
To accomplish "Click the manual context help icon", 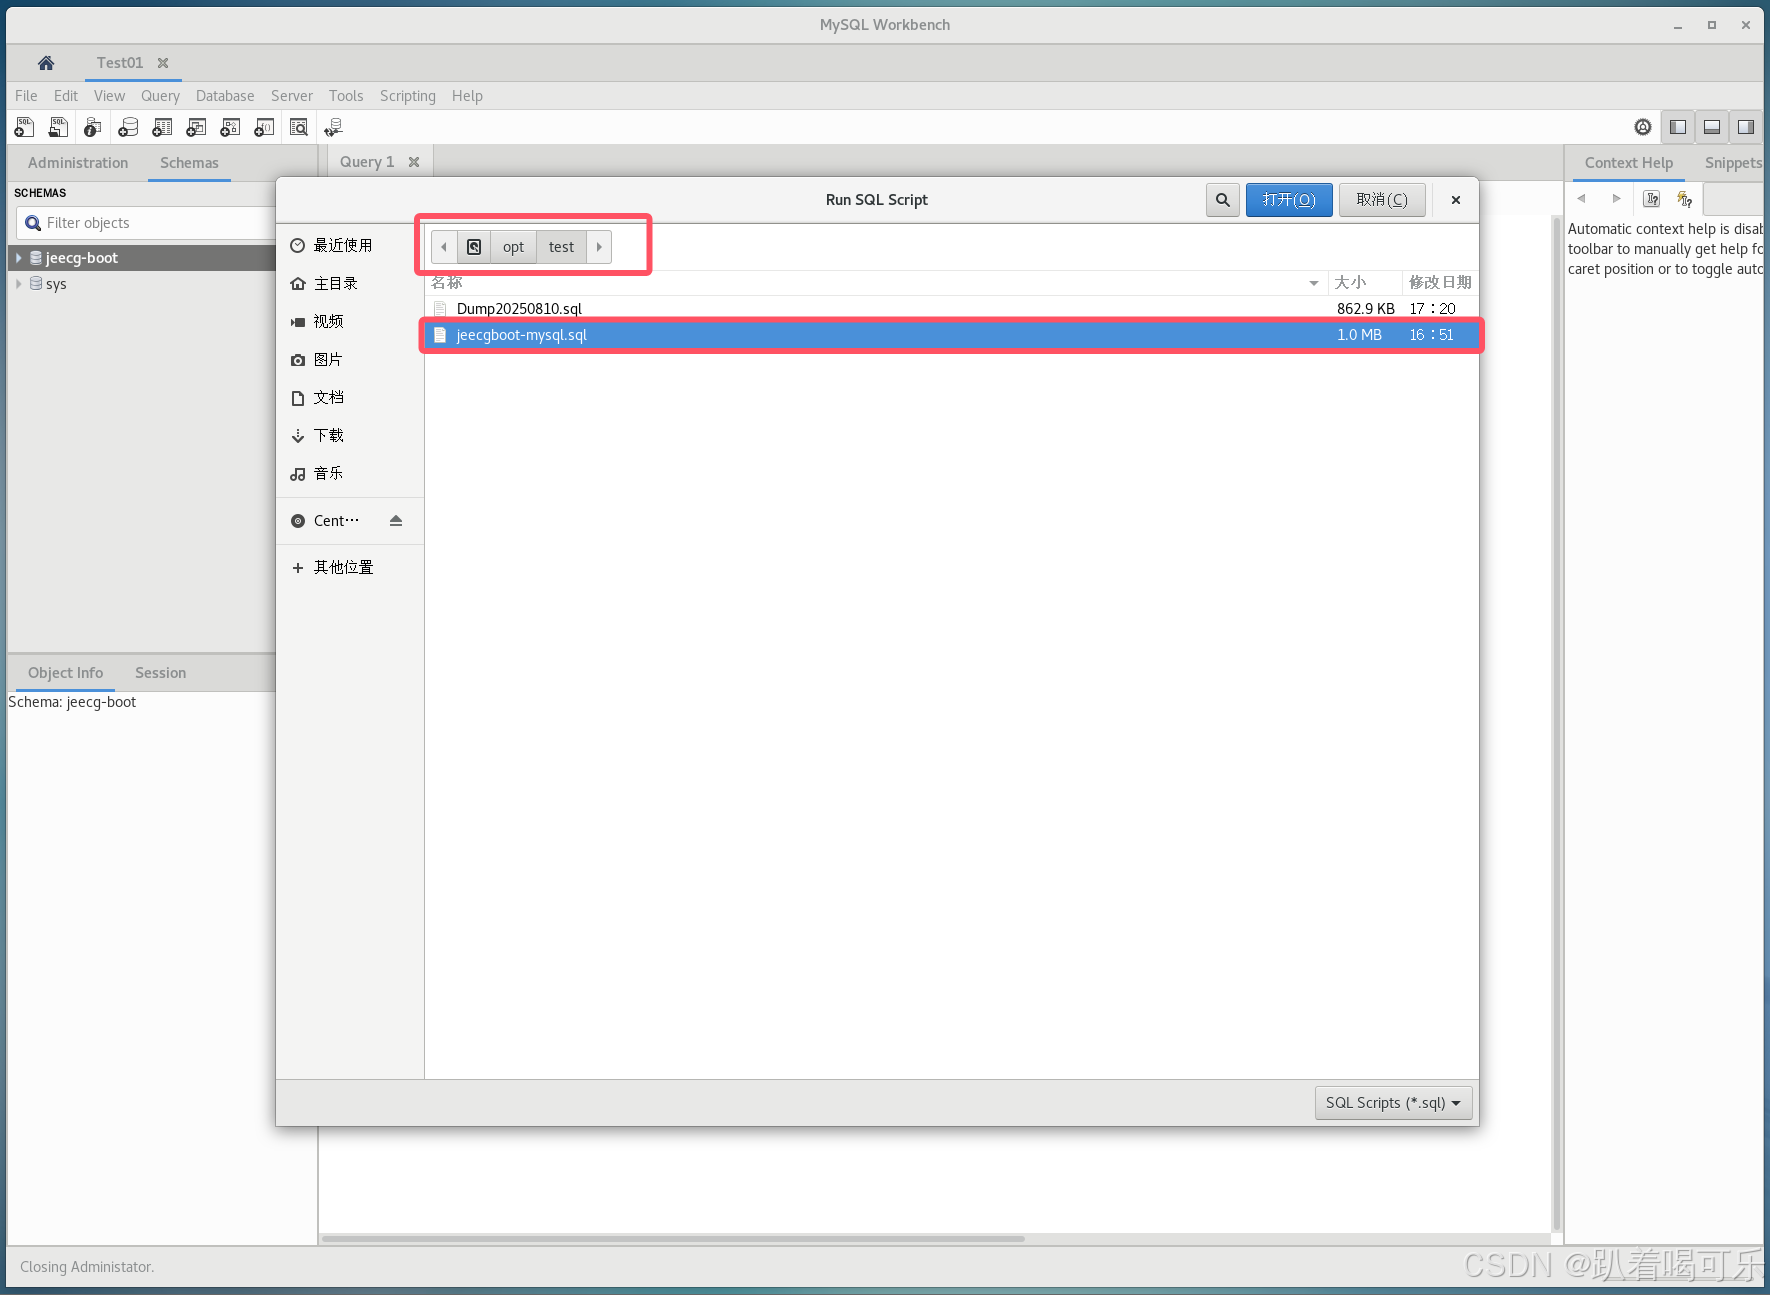I will tap(1651, 199).
